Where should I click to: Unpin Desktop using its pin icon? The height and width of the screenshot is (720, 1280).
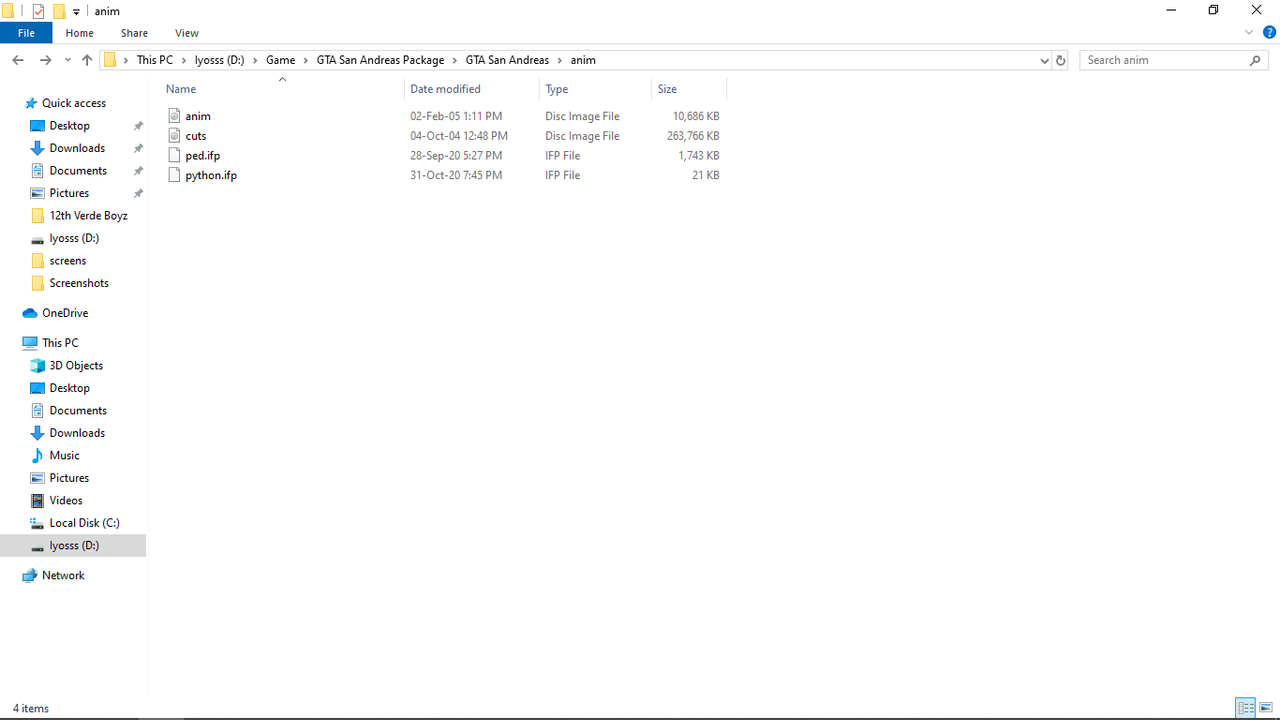(138, 126)
